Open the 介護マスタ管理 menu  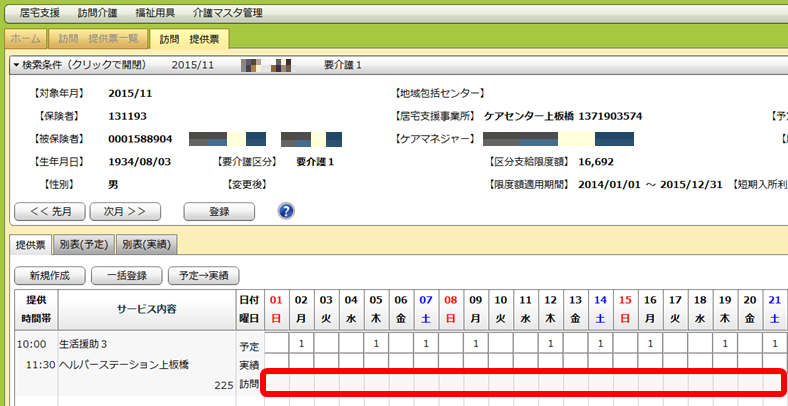228,13
